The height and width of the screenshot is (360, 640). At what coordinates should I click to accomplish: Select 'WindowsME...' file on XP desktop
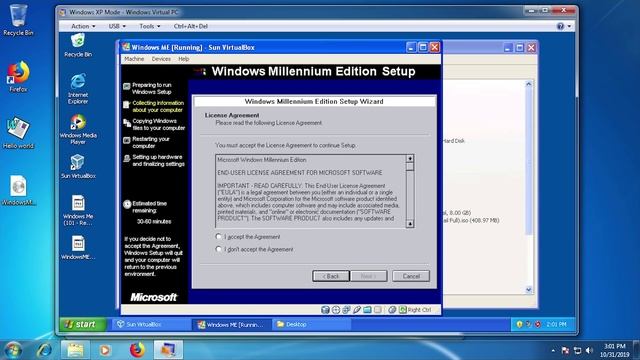tap(78, 248)
